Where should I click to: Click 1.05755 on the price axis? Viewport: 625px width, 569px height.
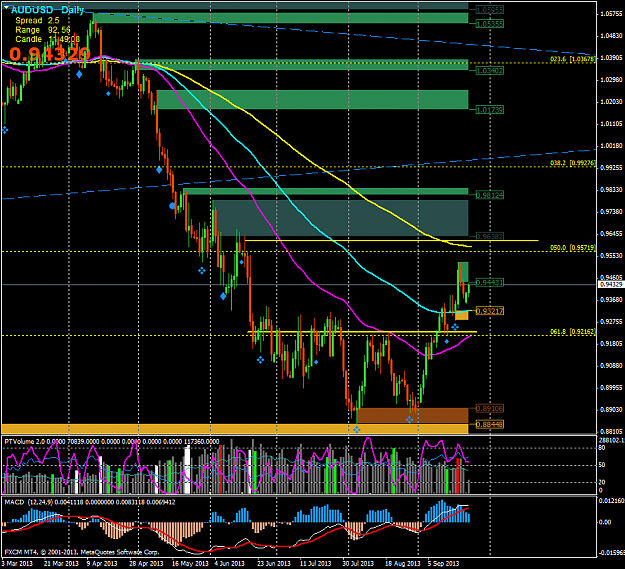pyautogui.click(x=611, y=14)
